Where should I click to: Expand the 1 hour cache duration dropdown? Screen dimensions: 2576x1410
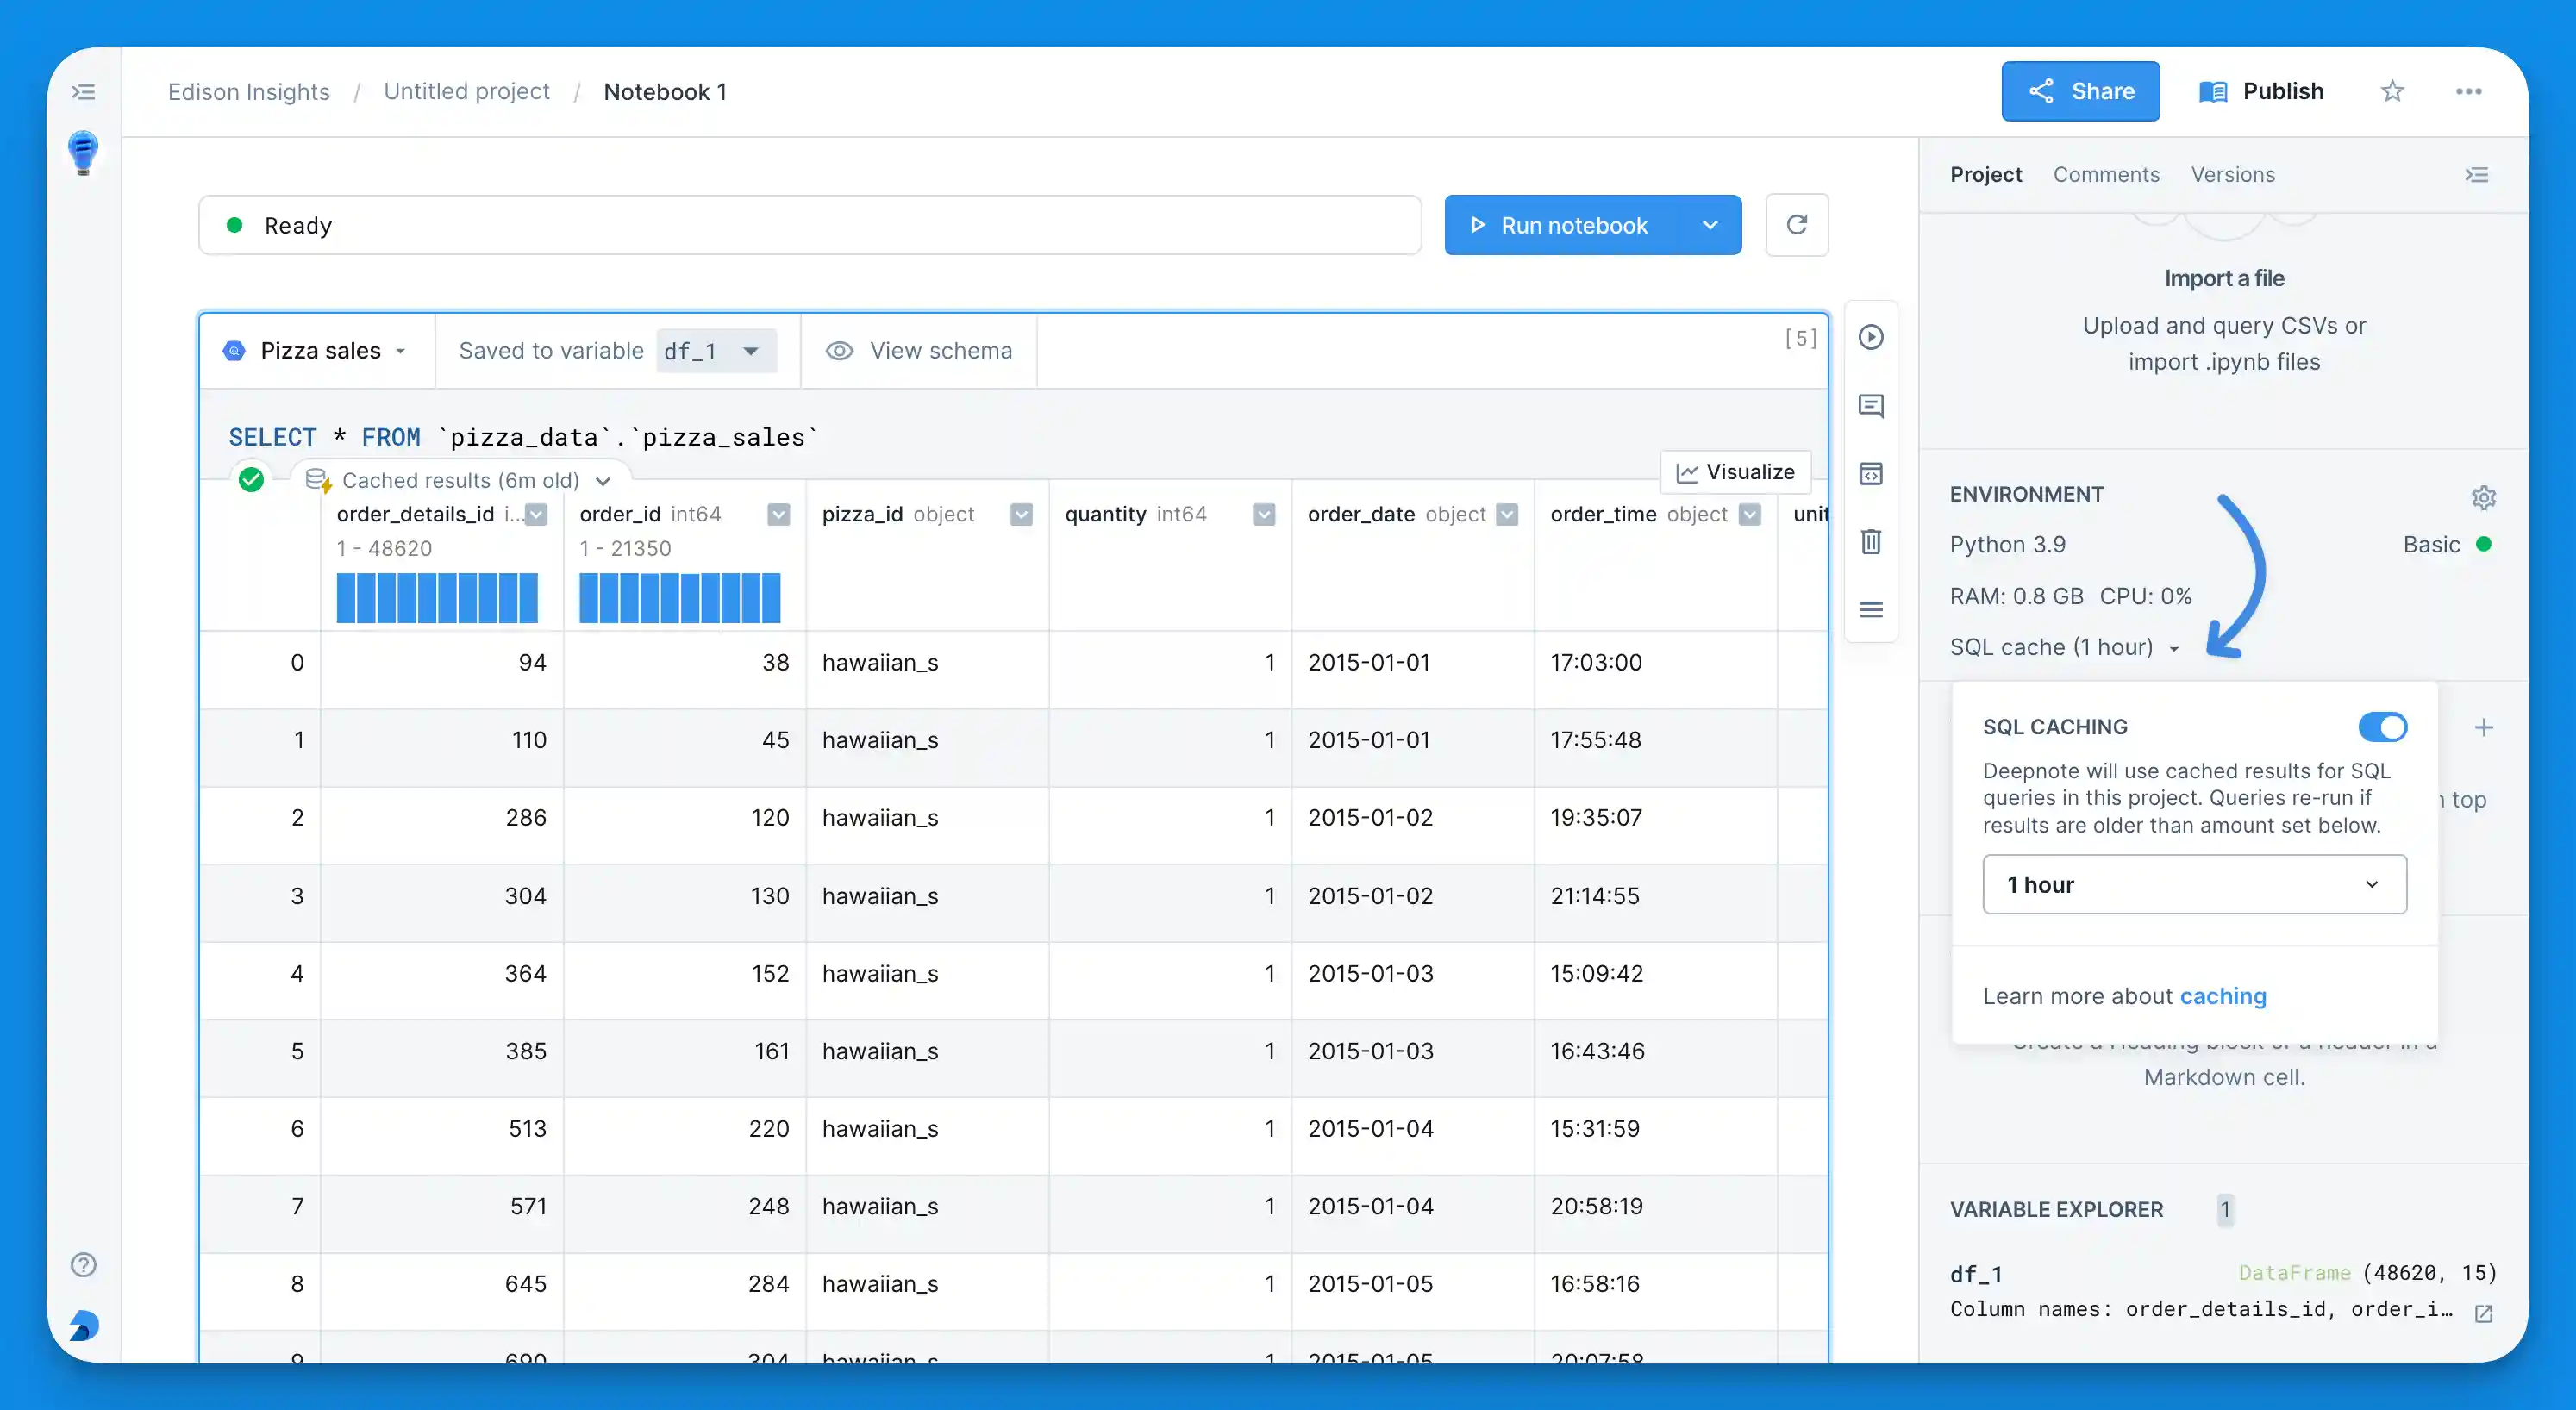click(x=2194, y=884)
